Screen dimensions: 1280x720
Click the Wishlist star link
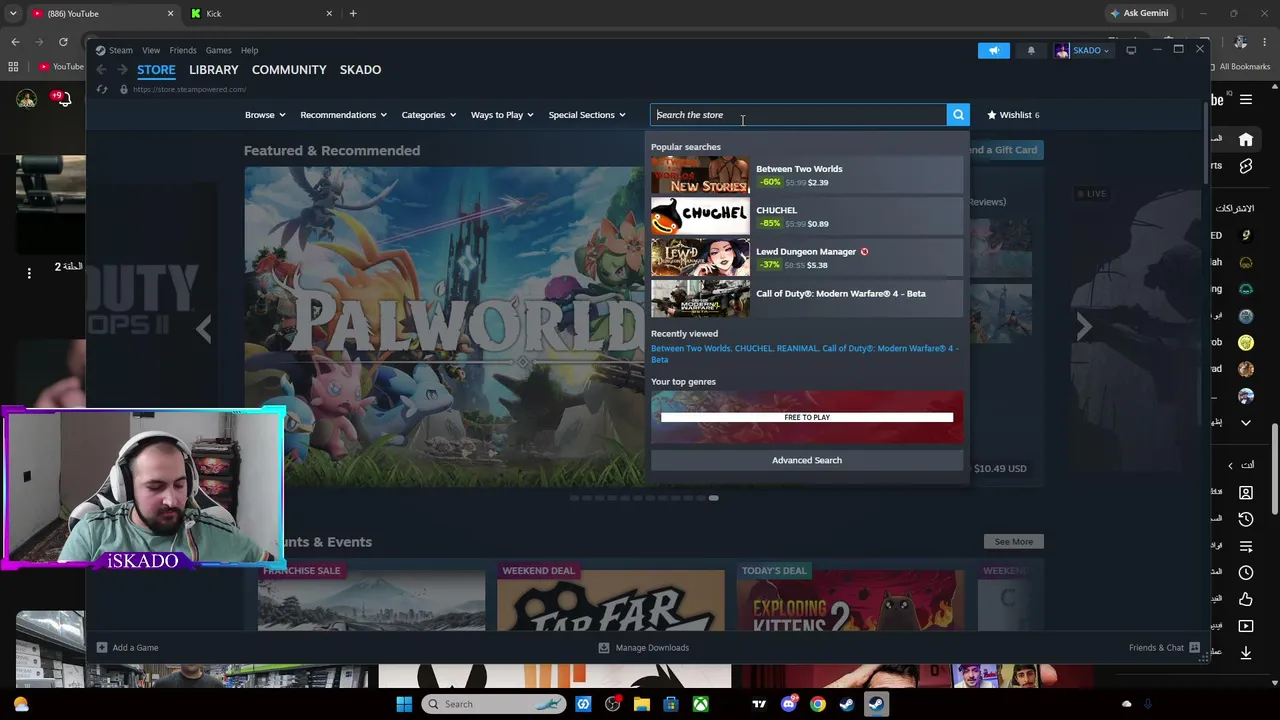[1013, 115]
